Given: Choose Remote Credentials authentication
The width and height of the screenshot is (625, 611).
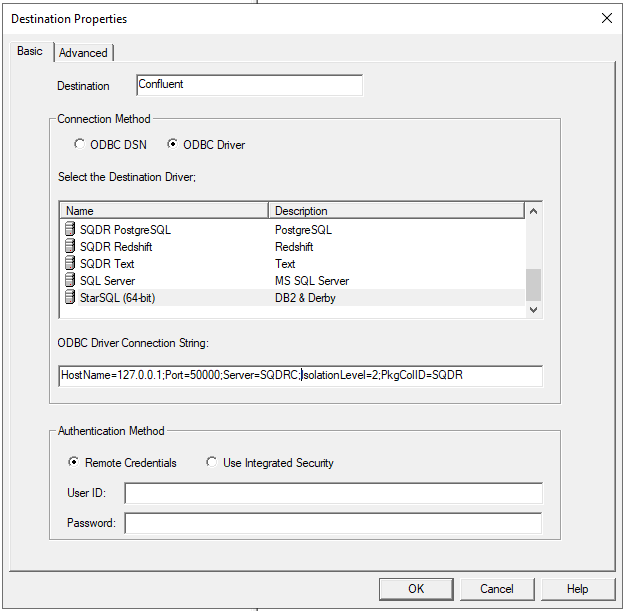Looking at the screenshot, I should [x=72, y=463].
